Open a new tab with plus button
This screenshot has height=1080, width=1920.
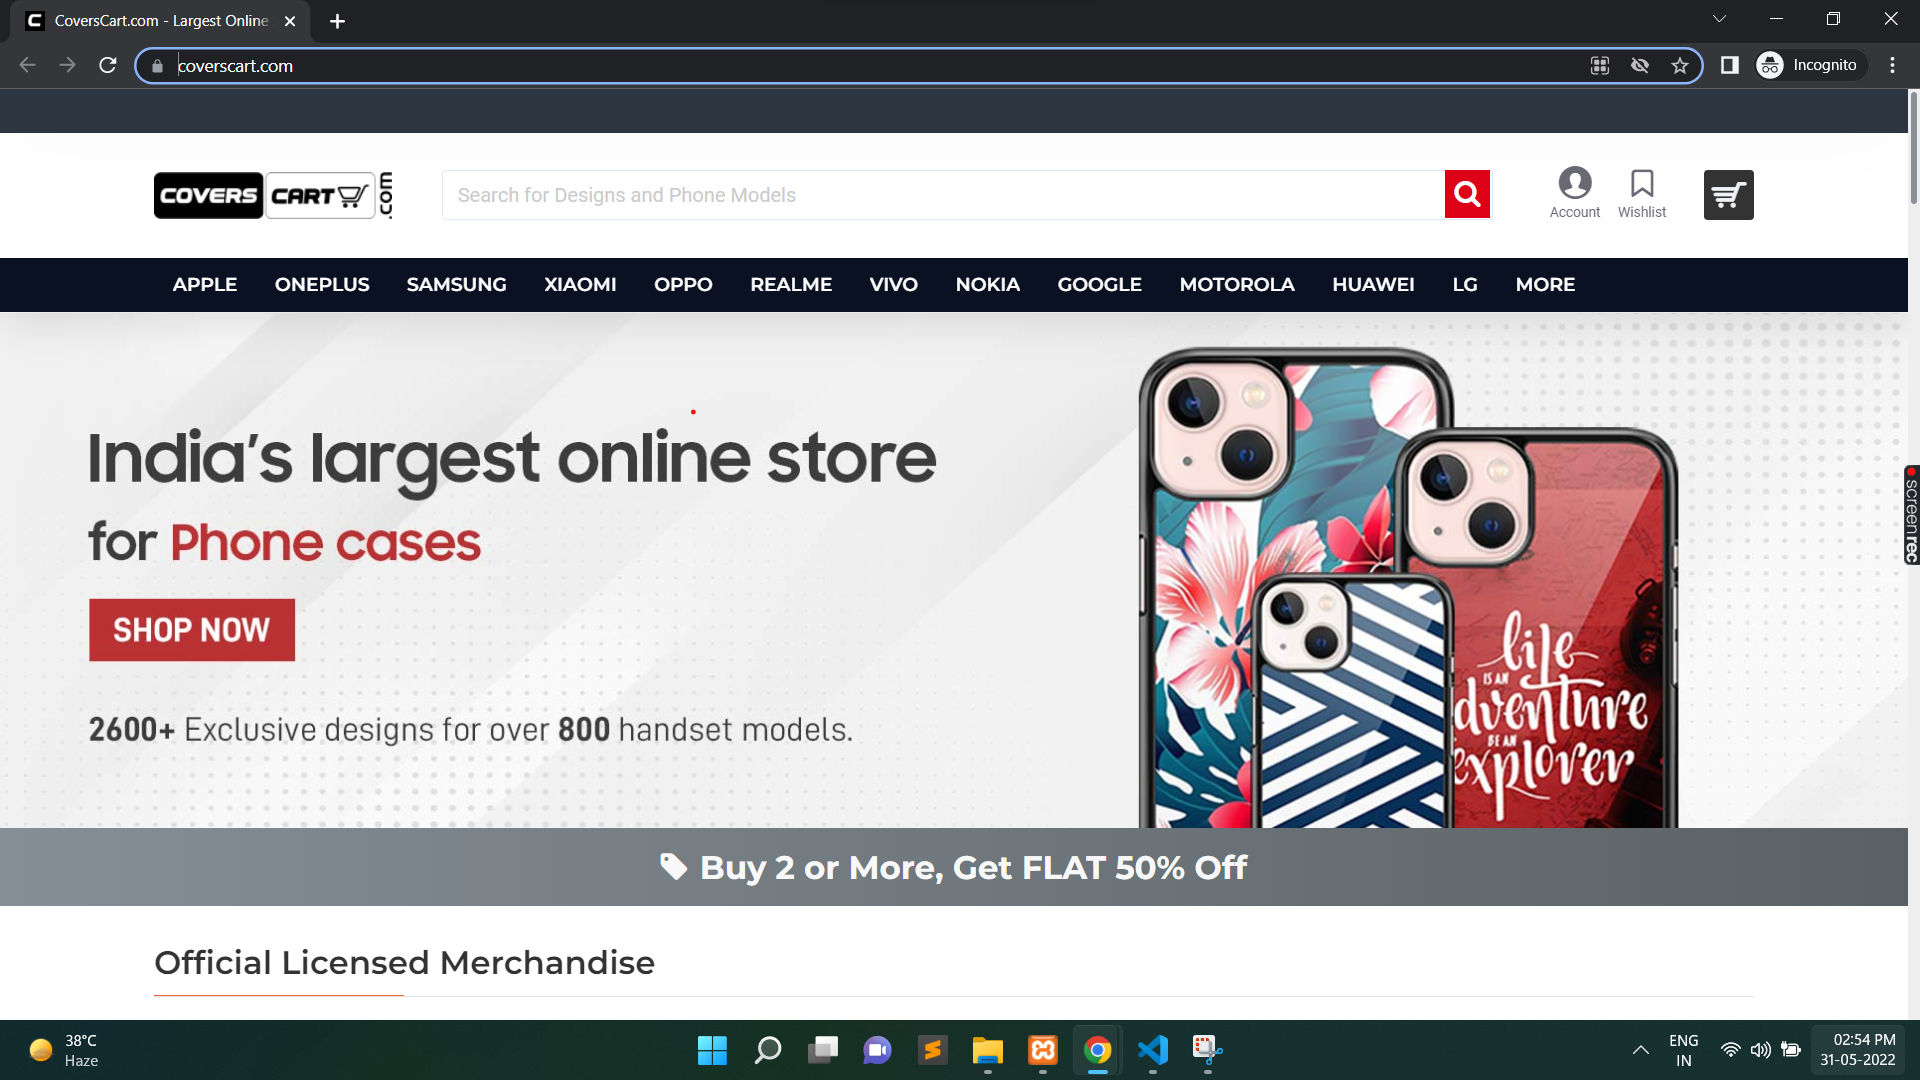(337, 21)
